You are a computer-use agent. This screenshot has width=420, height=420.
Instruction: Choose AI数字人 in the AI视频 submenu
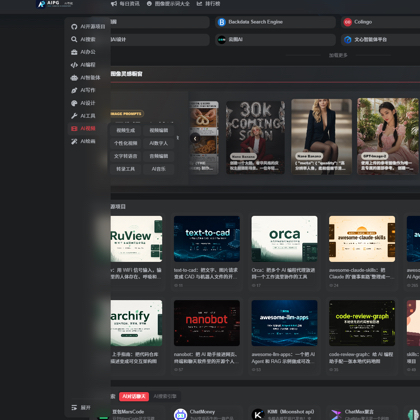[159, 143]
